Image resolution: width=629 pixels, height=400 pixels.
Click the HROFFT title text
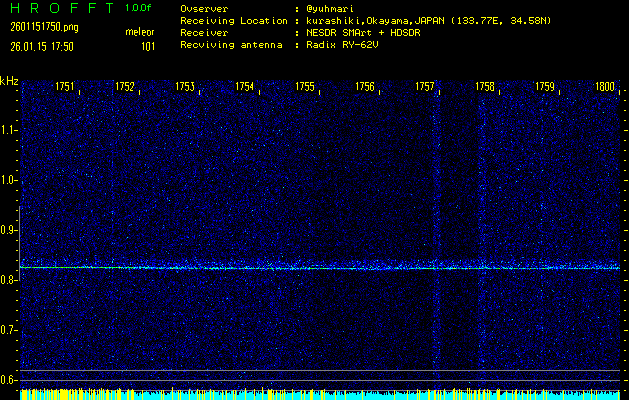pos(63,8)
